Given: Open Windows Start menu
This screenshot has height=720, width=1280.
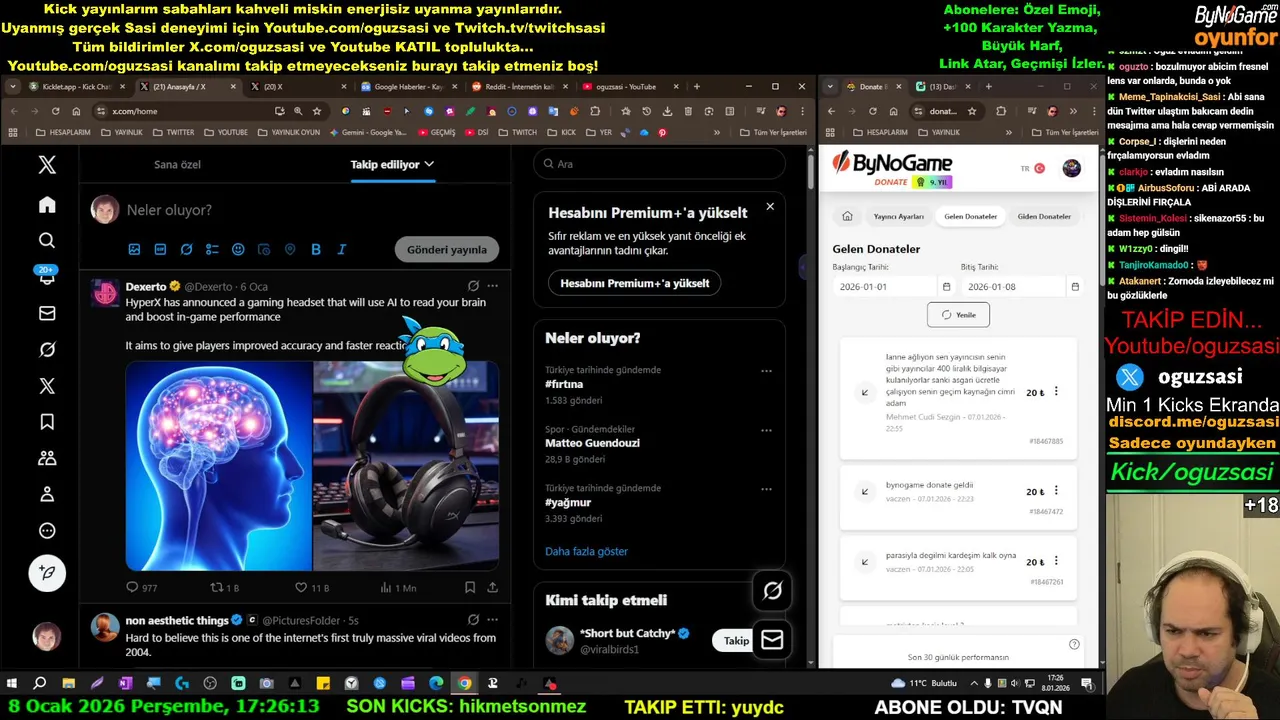Looking at the screenshot, I should click(12, 684).
